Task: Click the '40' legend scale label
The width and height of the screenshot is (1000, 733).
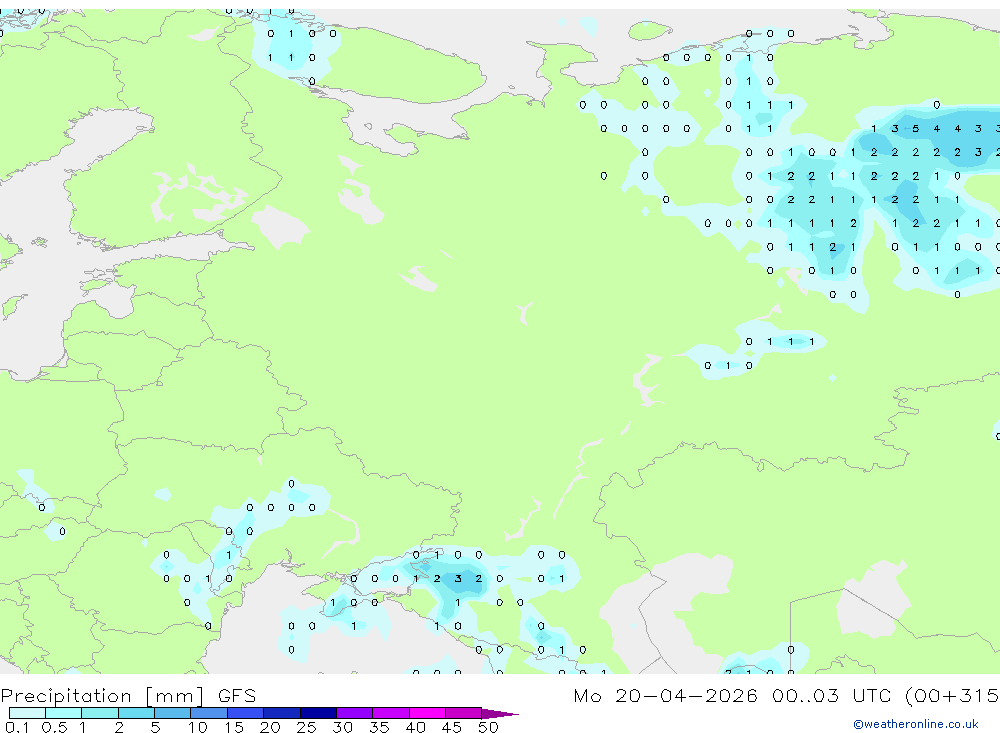Action: 416,727
